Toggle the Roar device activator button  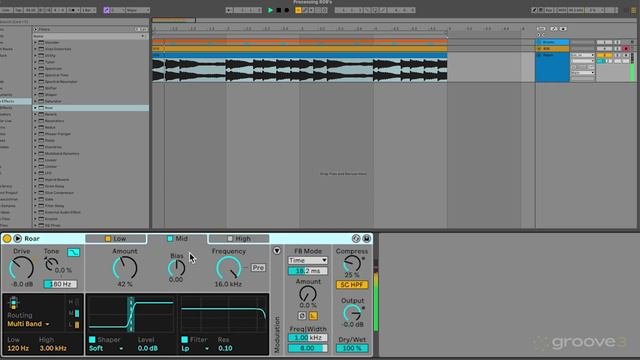pyautogui.click(x=7, y=238)
